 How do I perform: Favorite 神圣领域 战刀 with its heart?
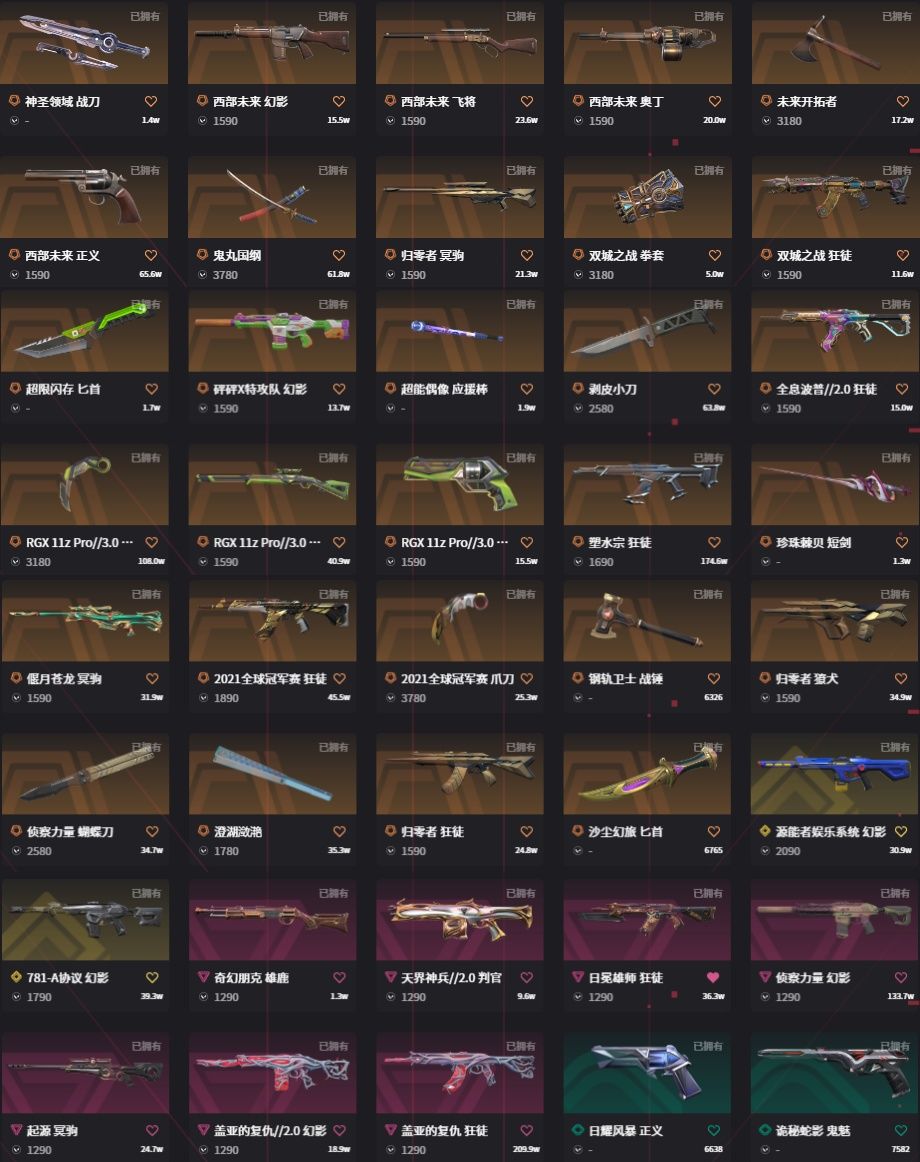(x=150, y=101)
